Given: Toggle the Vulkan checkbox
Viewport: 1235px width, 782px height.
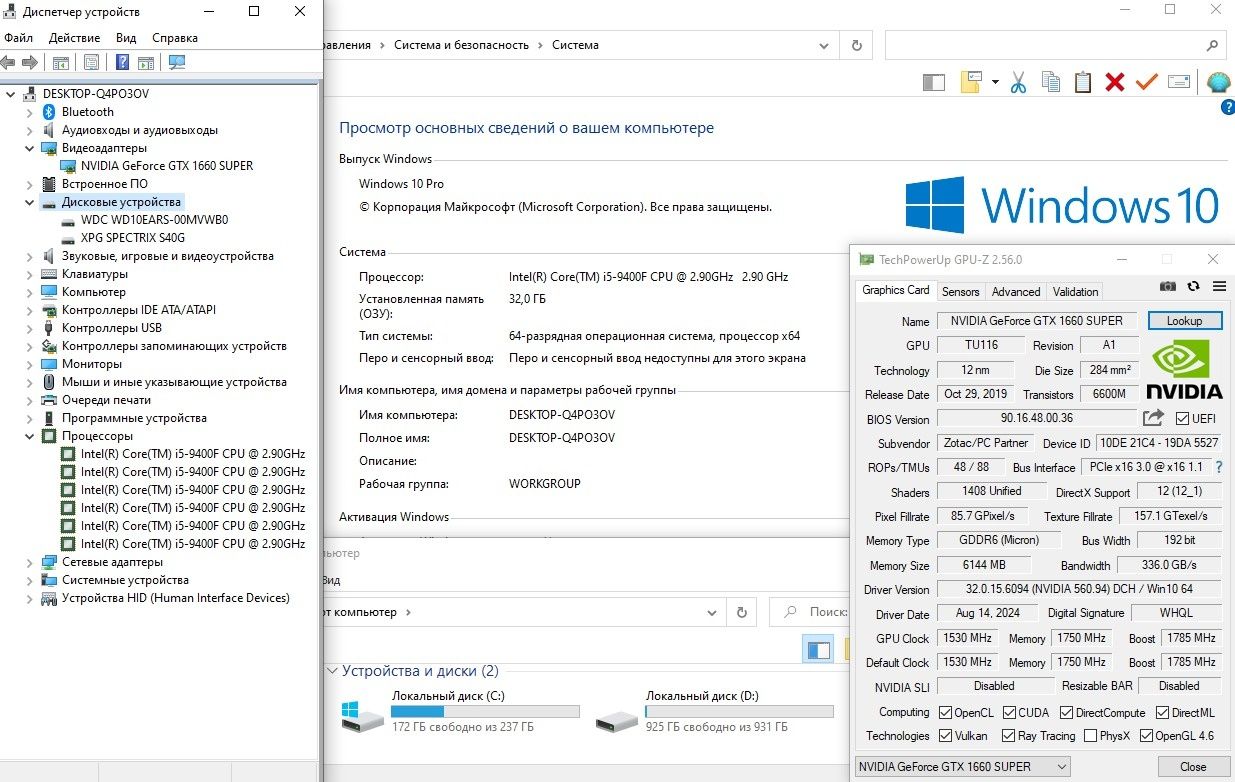Looking at the screenshot, I should coord(945,736).
